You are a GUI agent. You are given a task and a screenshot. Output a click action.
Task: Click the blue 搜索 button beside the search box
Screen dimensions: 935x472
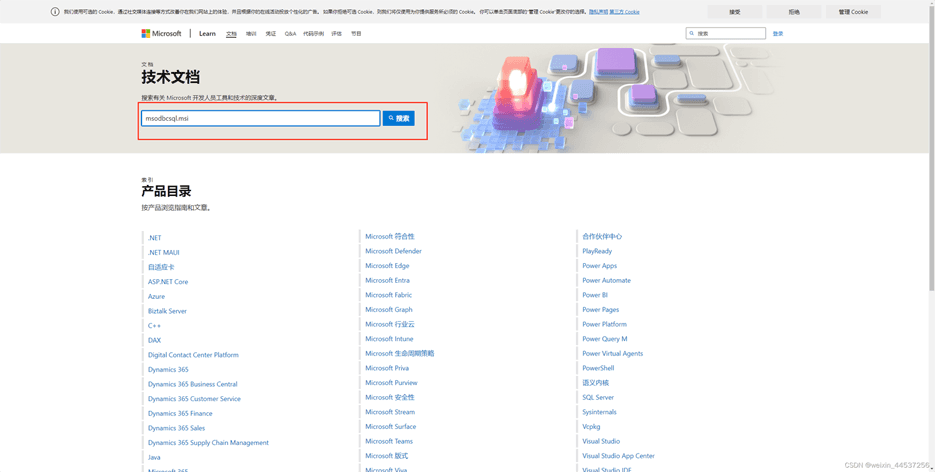(398, 118)
